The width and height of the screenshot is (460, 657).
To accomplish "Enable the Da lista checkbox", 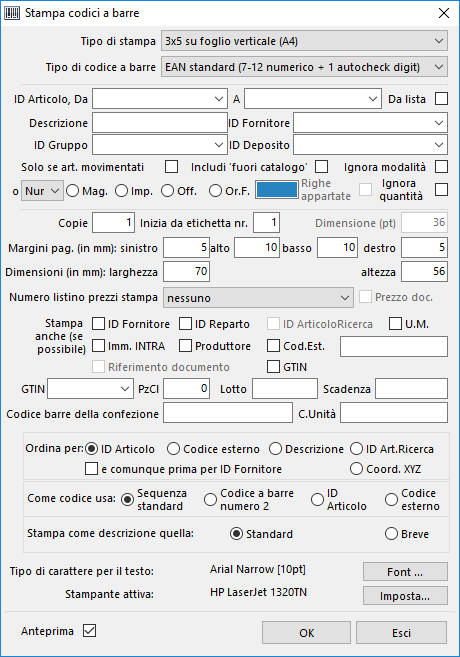I will [441, 99].
